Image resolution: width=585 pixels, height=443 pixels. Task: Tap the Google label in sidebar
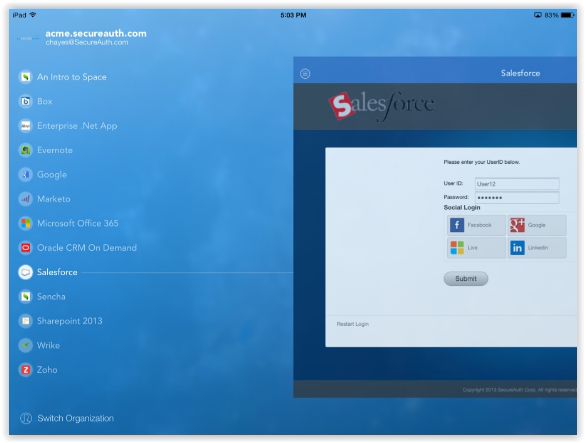coord(52,175)
